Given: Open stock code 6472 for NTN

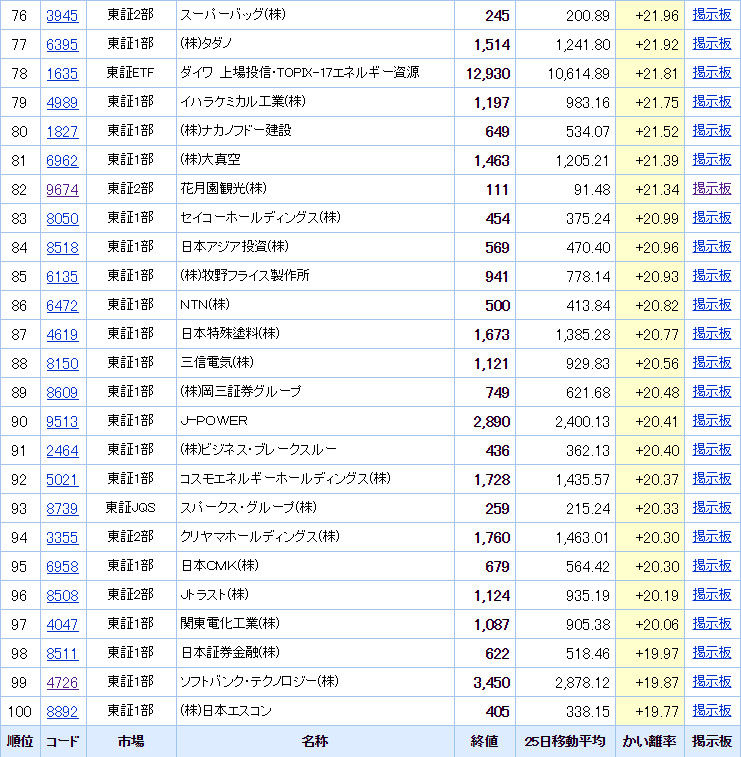Looking at the screenshot, I should [x=62, y=305].
